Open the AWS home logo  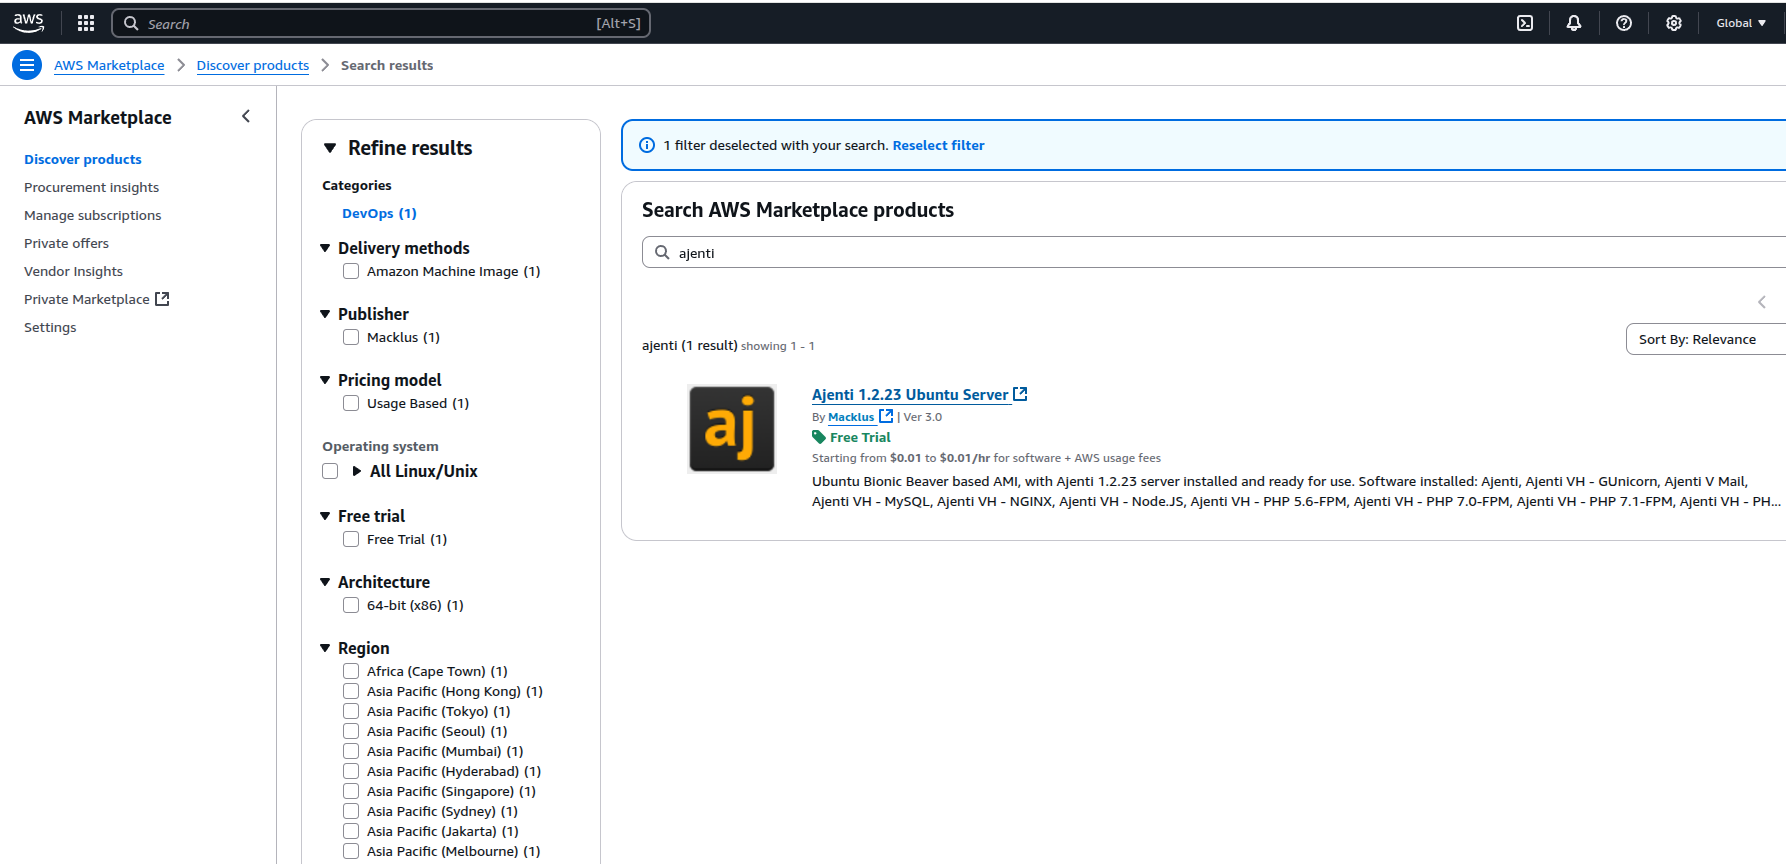point(28,23)
